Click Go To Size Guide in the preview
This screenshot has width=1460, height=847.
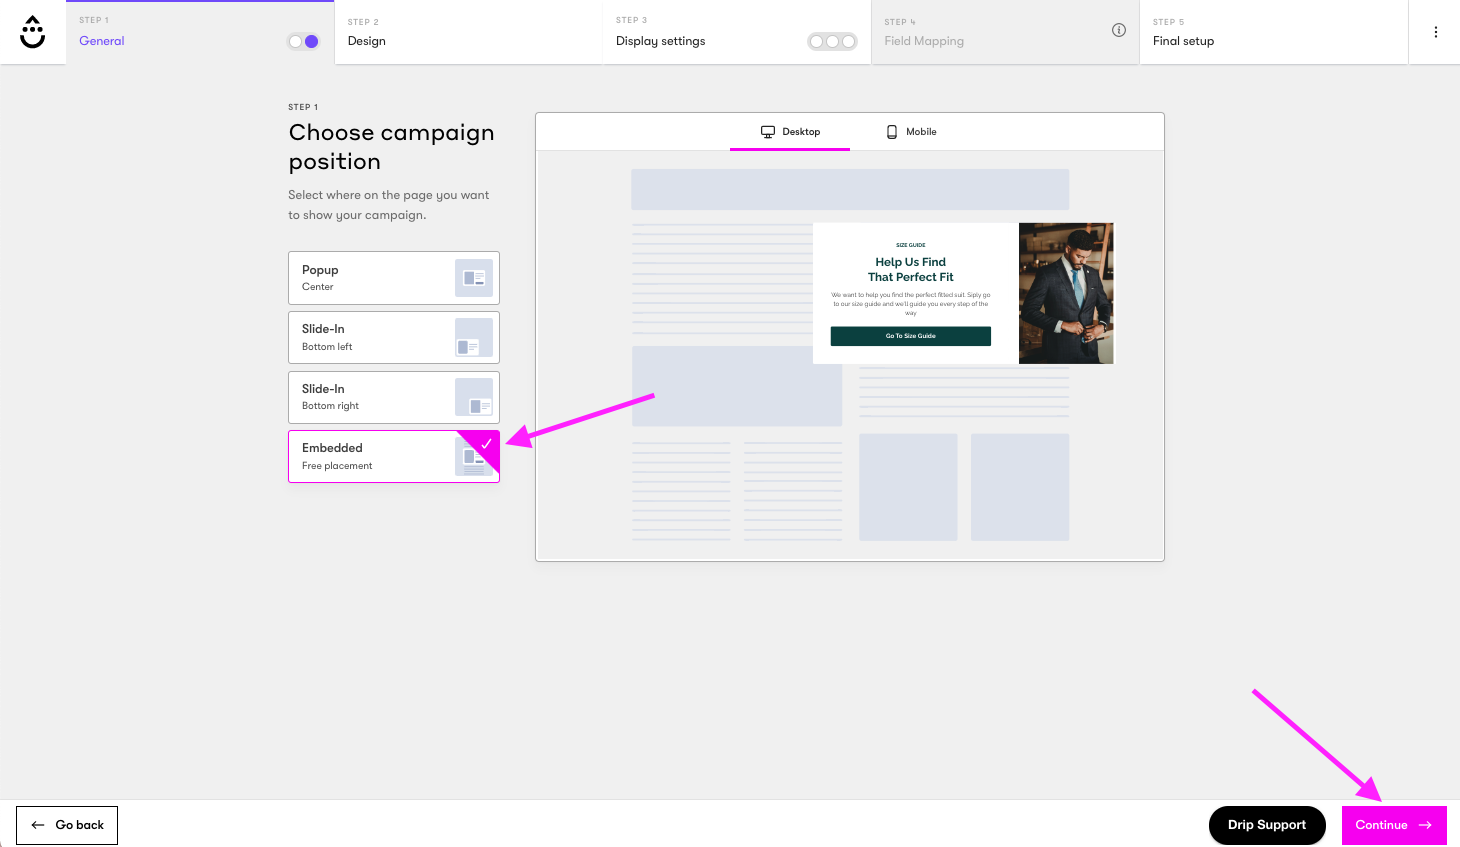pos(909,336)
